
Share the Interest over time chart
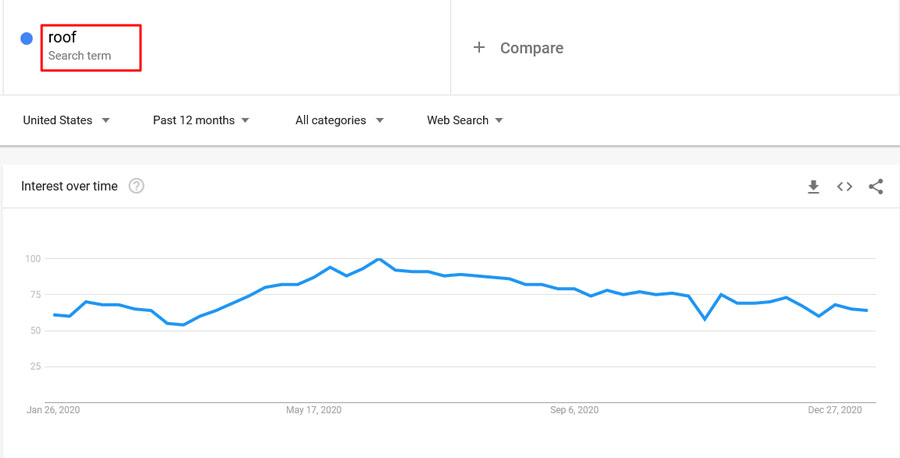click(x=876, y=187)
